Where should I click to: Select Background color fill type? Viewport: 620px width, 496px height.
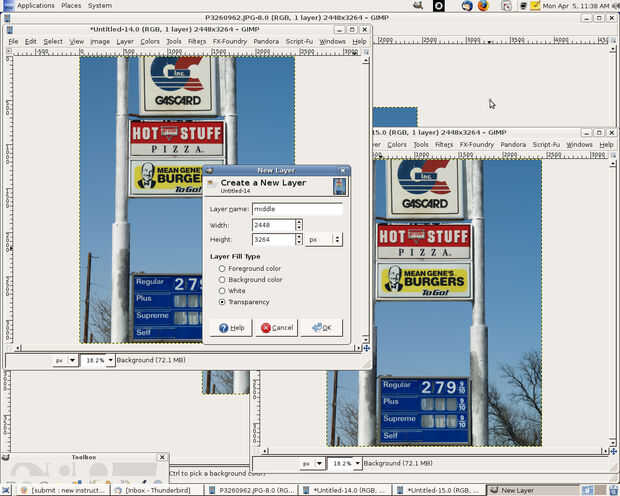coord(251,280)
